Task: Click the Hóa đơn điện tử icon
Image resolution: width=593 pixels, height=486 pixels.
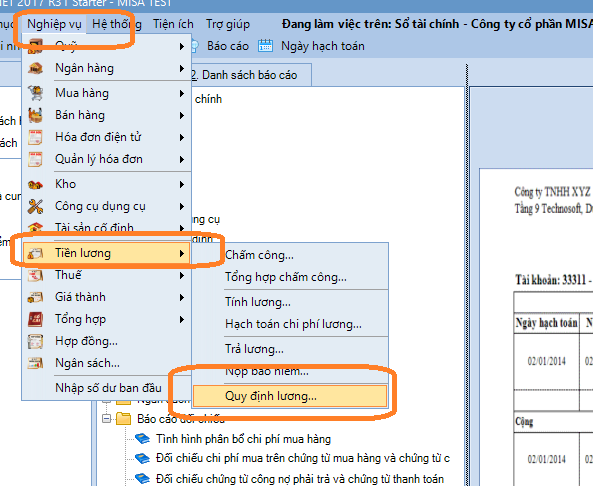Action: point(35,137)
